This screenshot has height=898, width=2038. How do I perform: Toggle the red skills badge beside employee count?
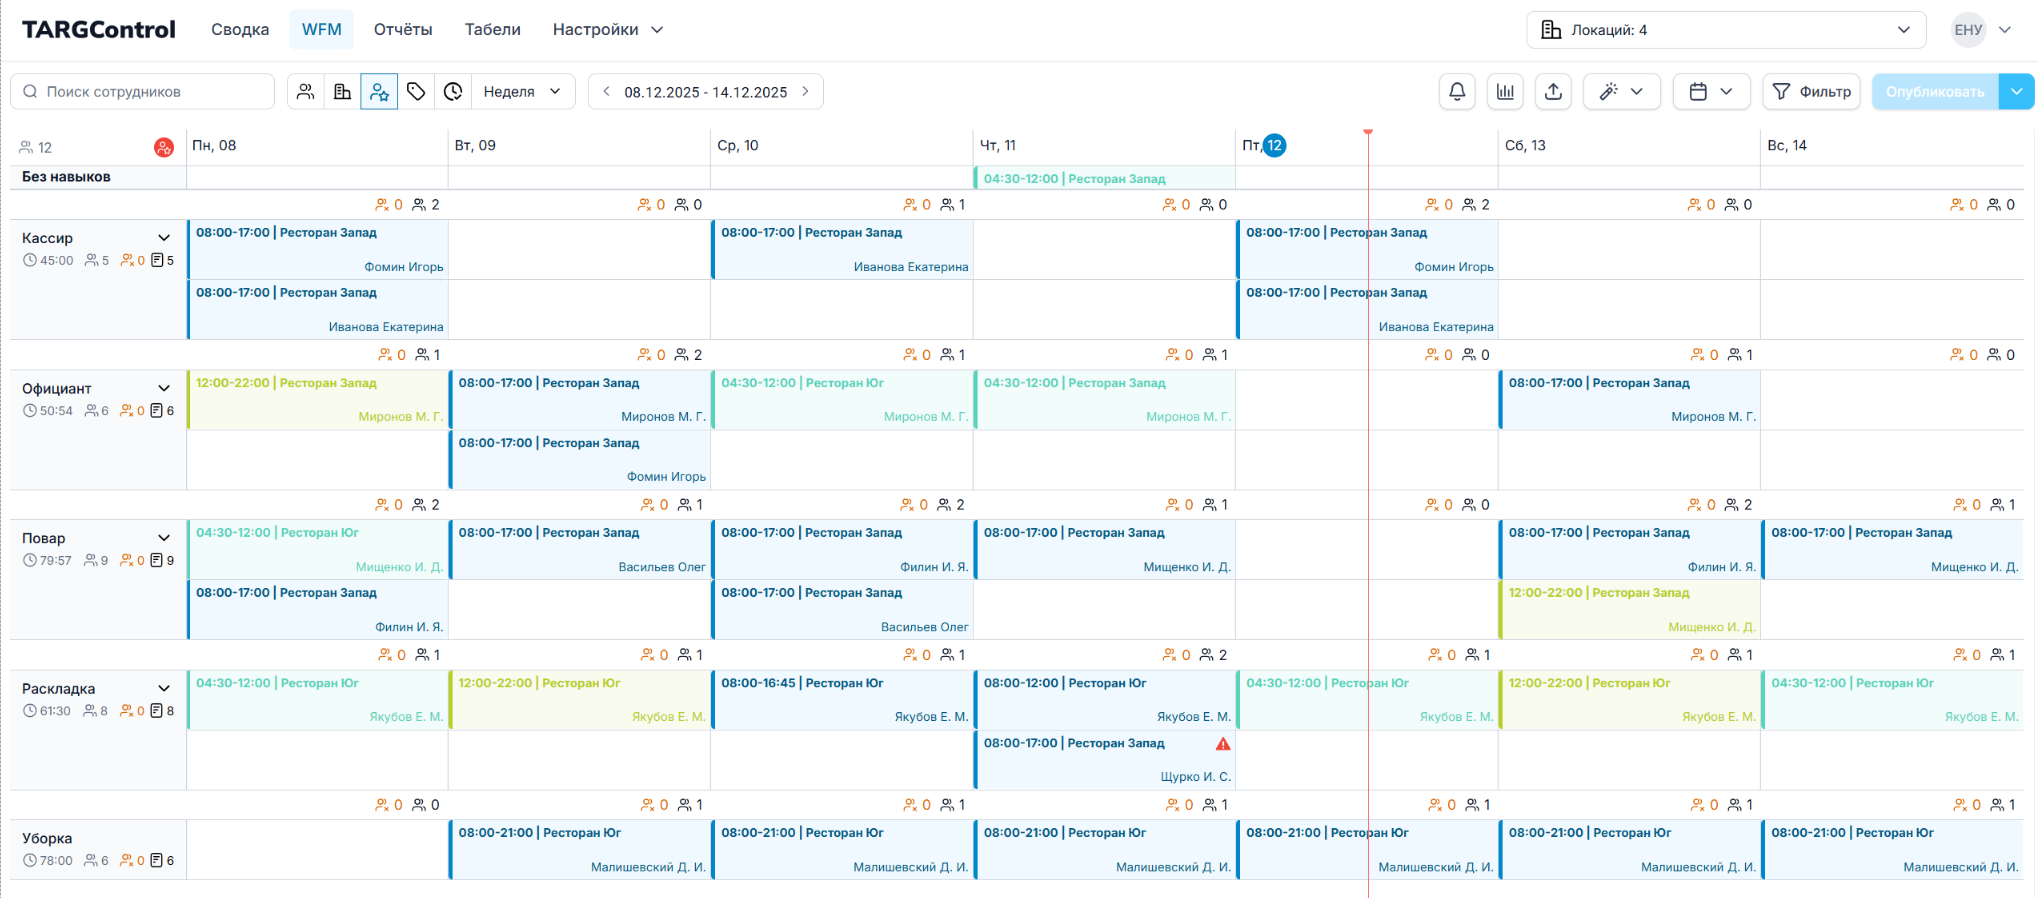[x=164, y=148]
